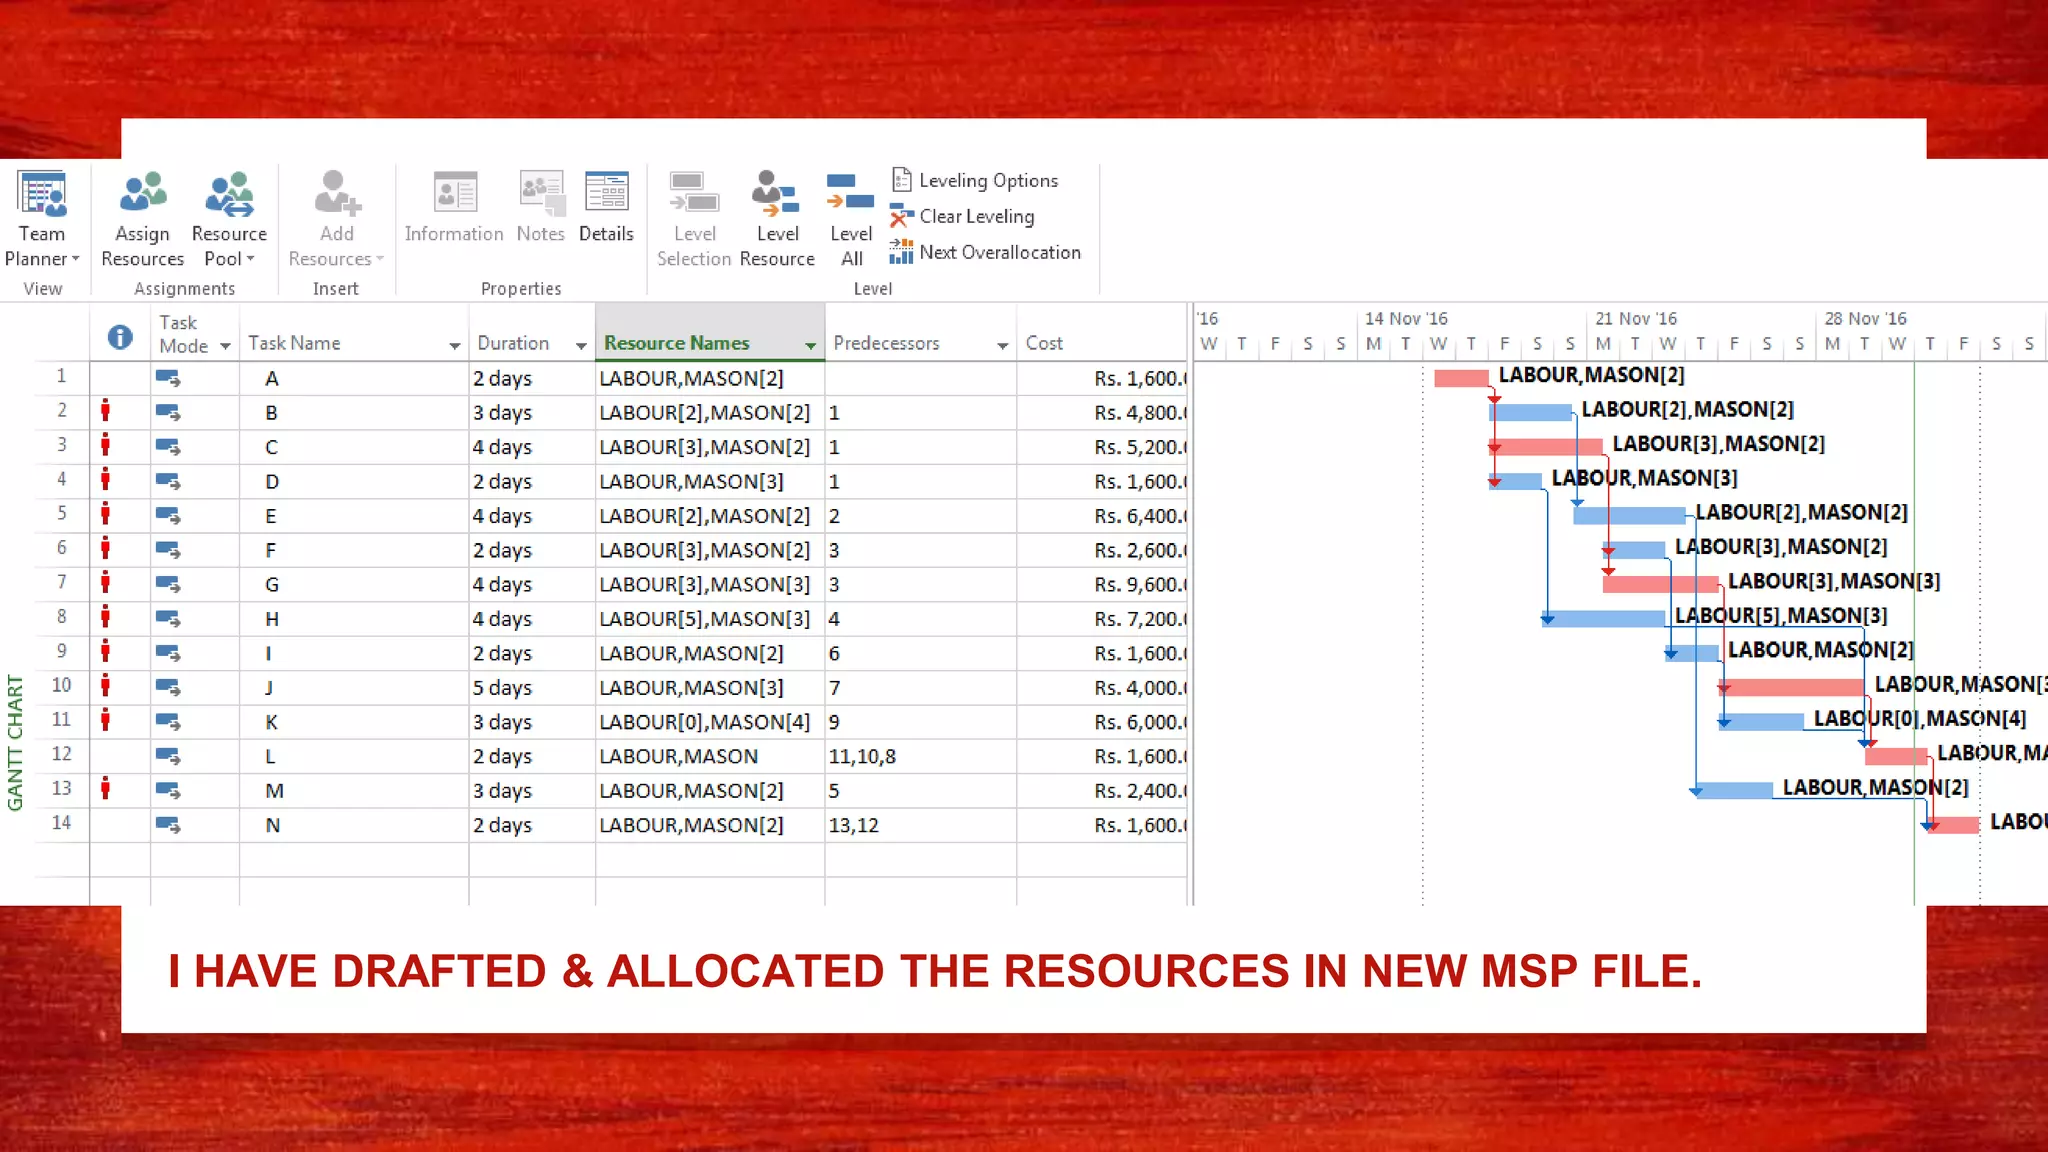Click Duration cell '5 days' for task J

532,688
